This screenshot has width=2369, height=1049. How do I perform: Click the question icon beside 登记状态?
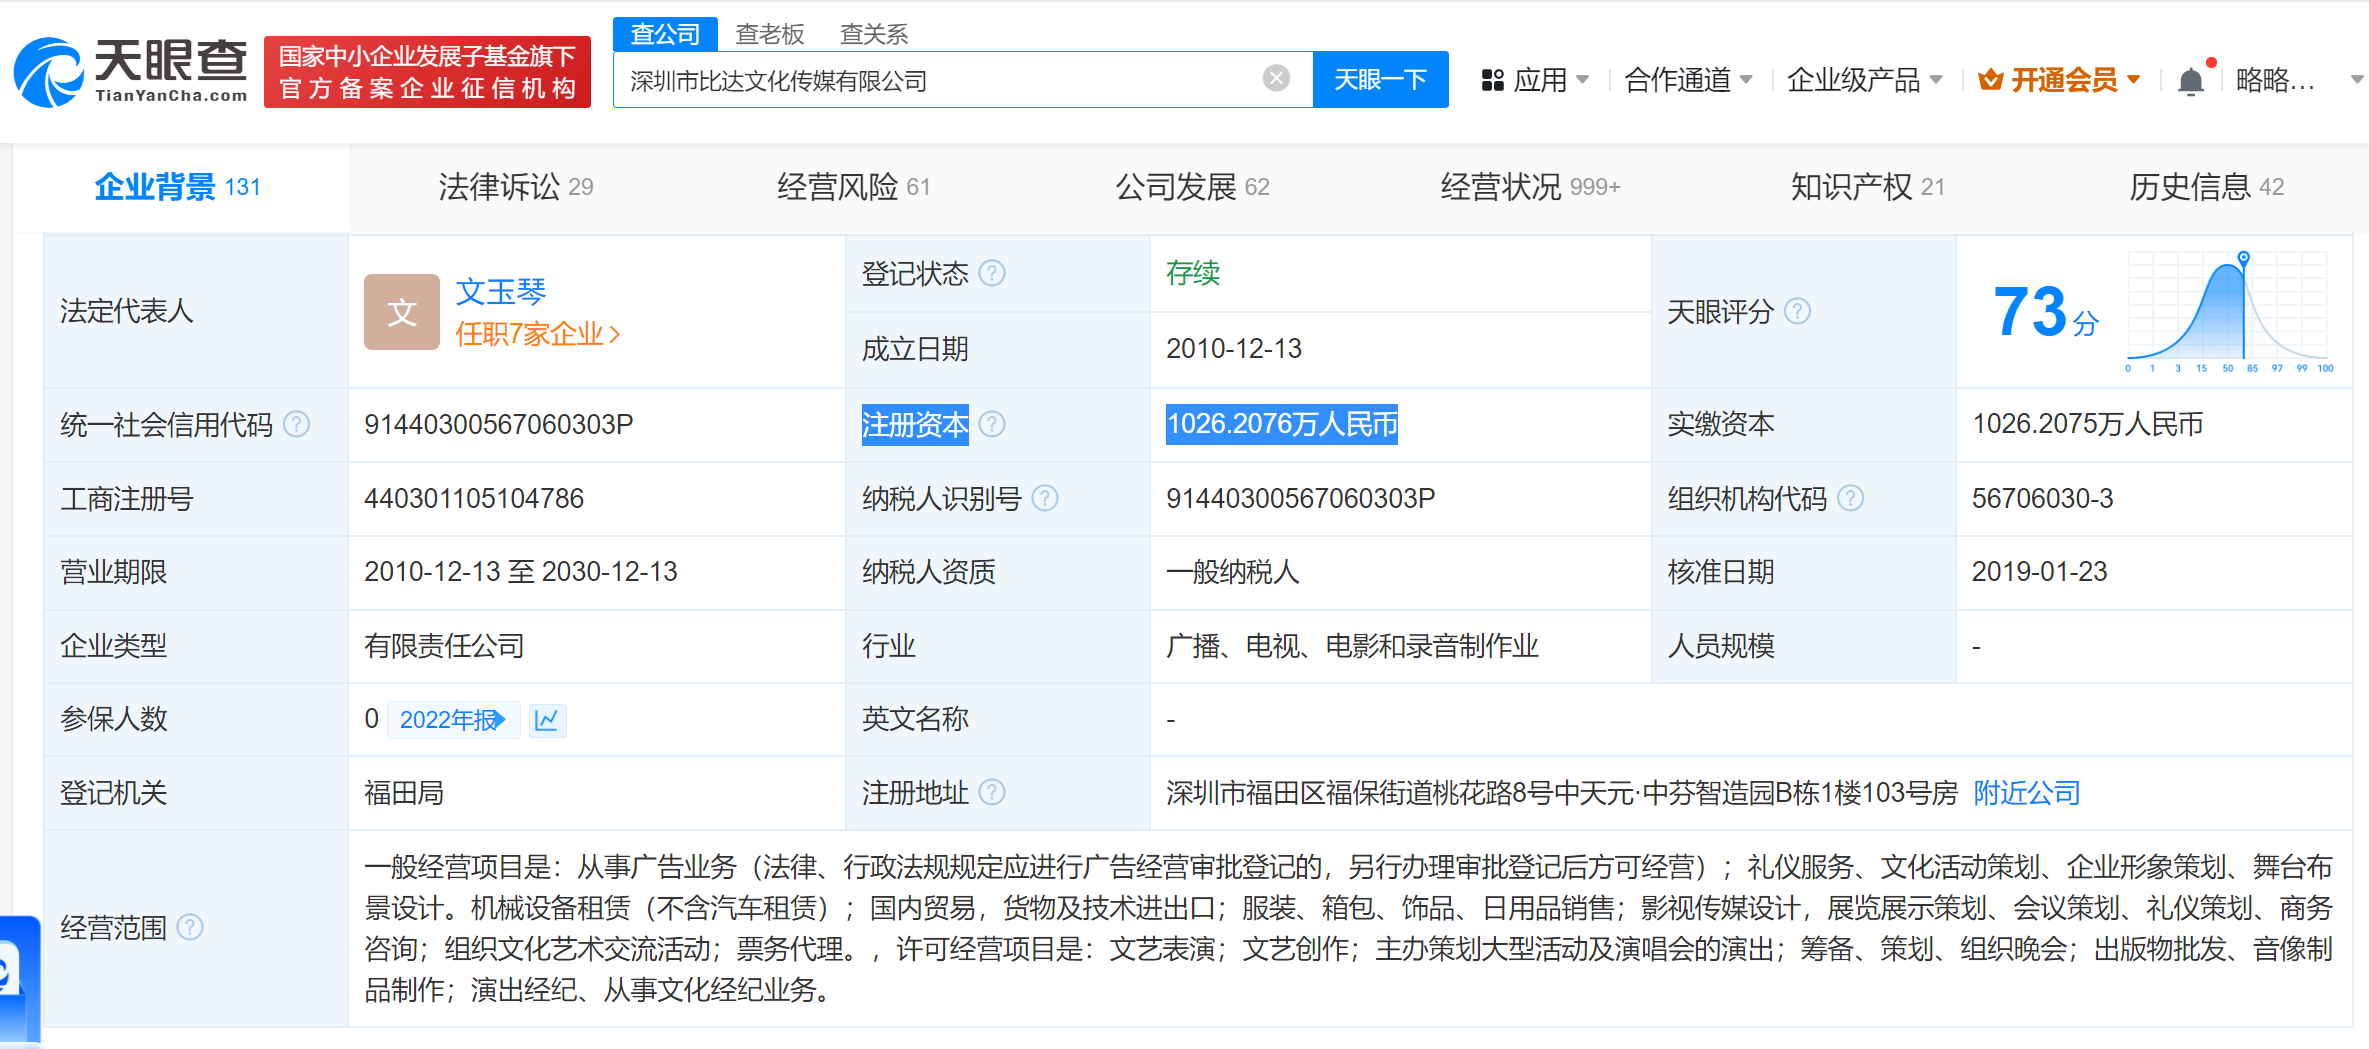click(x=991, y=274)
